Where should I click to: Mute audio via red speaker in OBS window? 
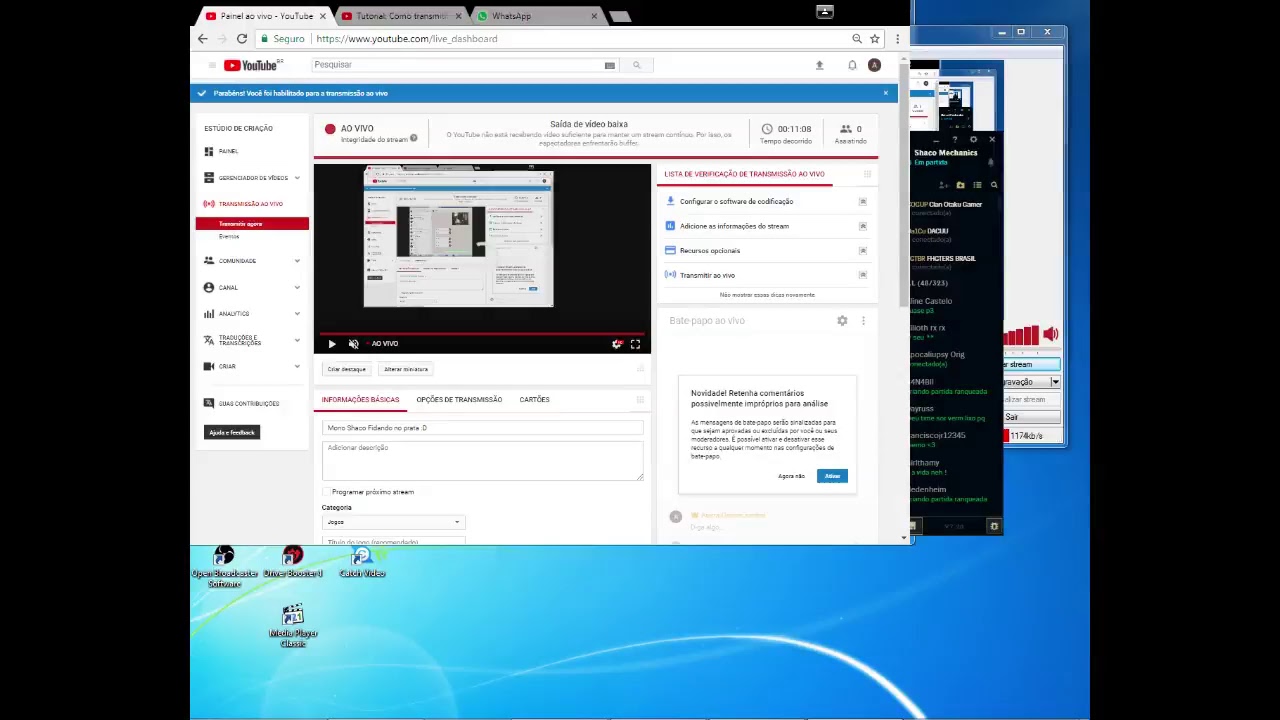point(1050,335)
